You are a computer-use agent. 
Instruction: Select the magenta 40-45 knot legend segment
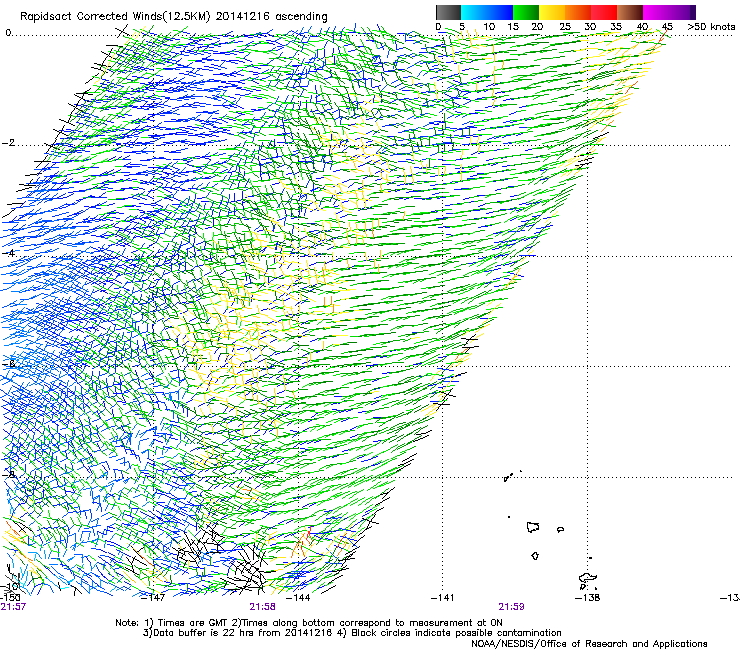656,12
